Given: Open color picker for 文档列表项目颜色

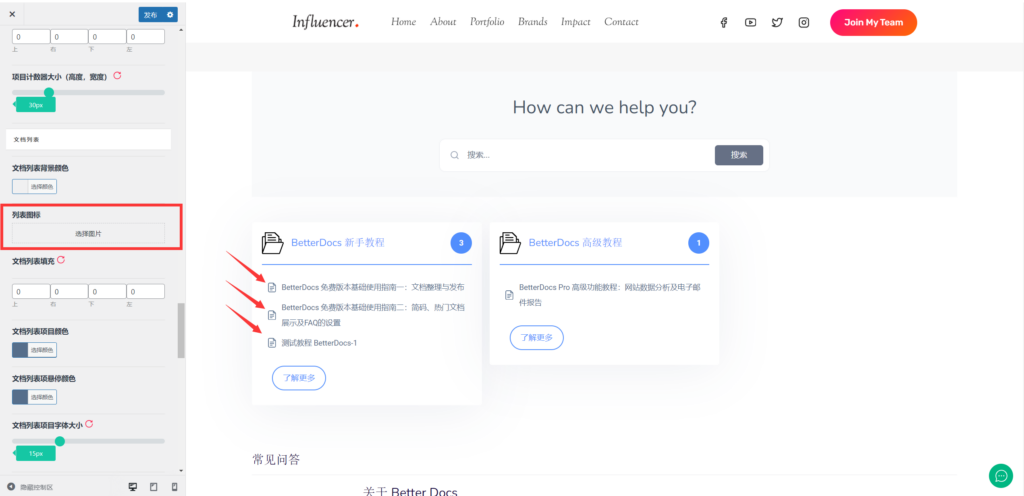Looking at the screenshot, I should (34, 350).
